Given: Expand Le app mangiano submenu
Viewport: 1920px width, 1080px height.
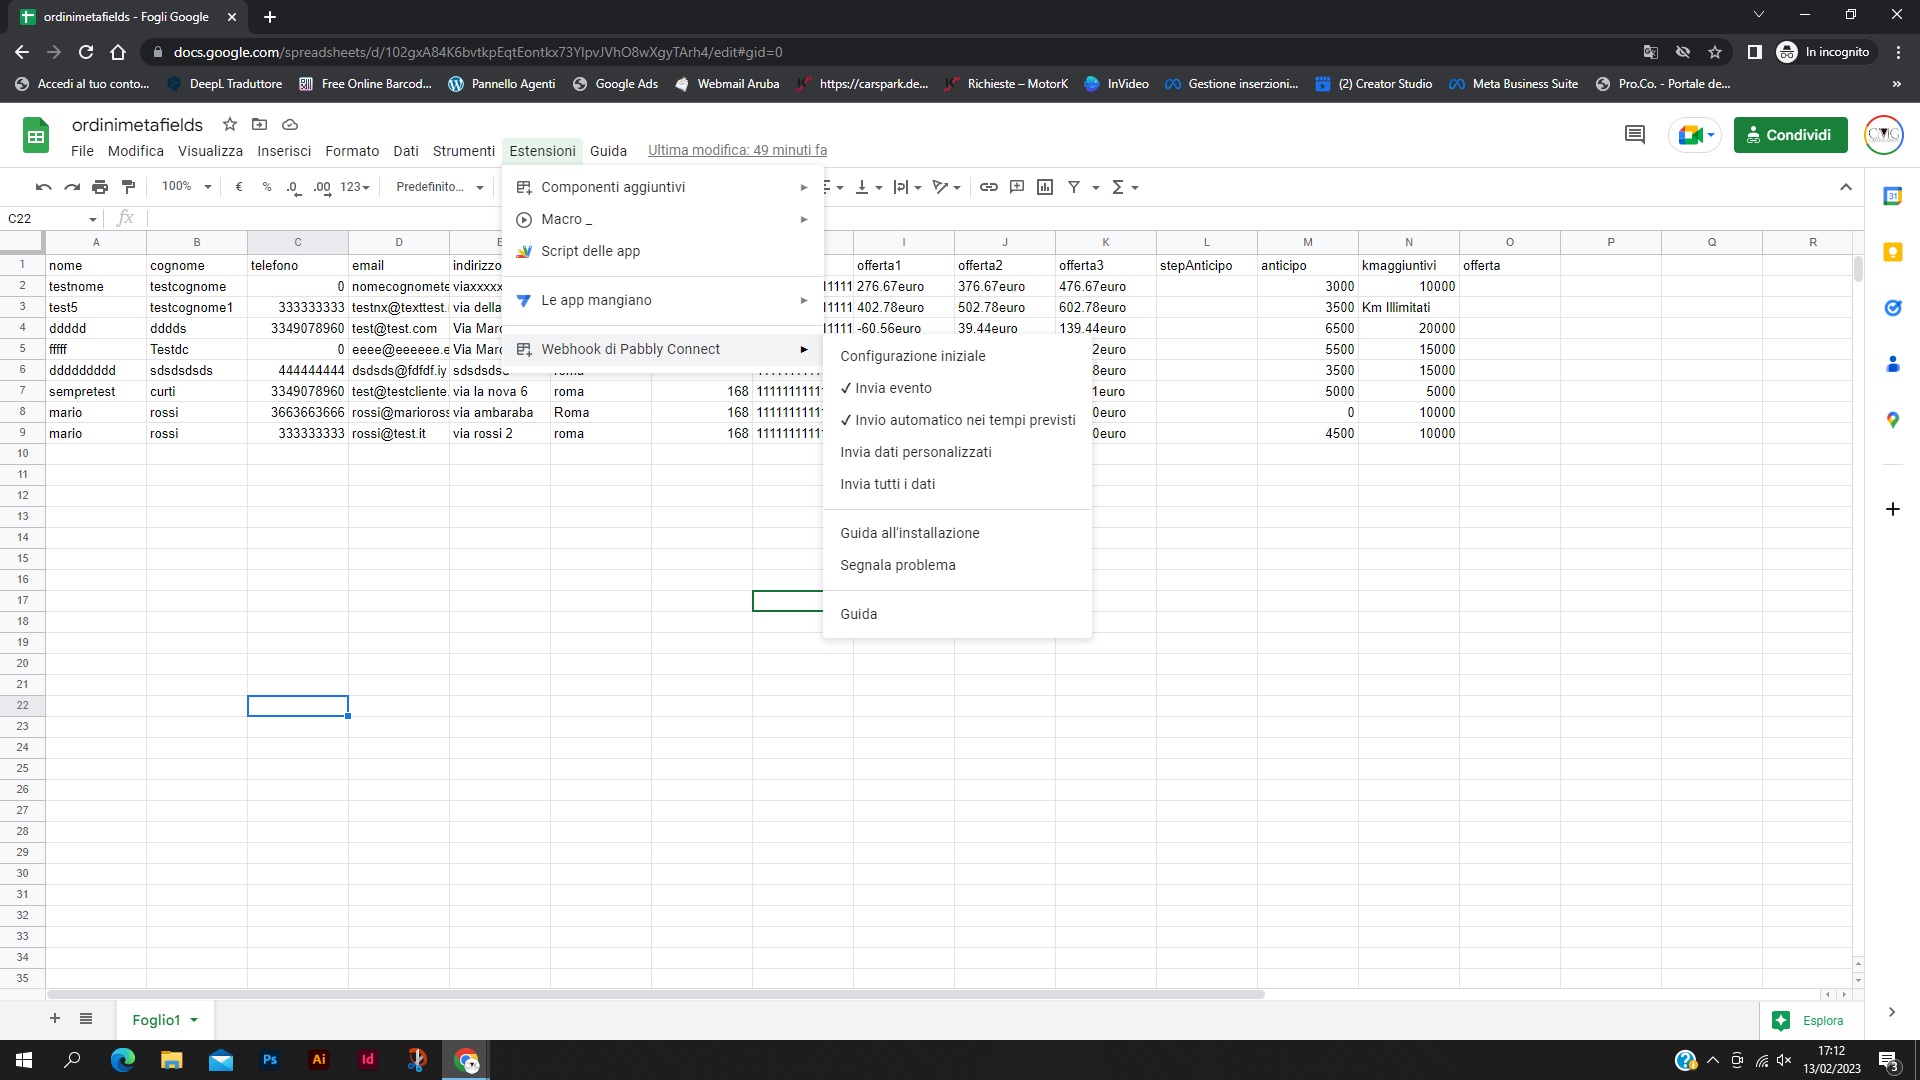Looking at the screenshot, I should point(662,300).
